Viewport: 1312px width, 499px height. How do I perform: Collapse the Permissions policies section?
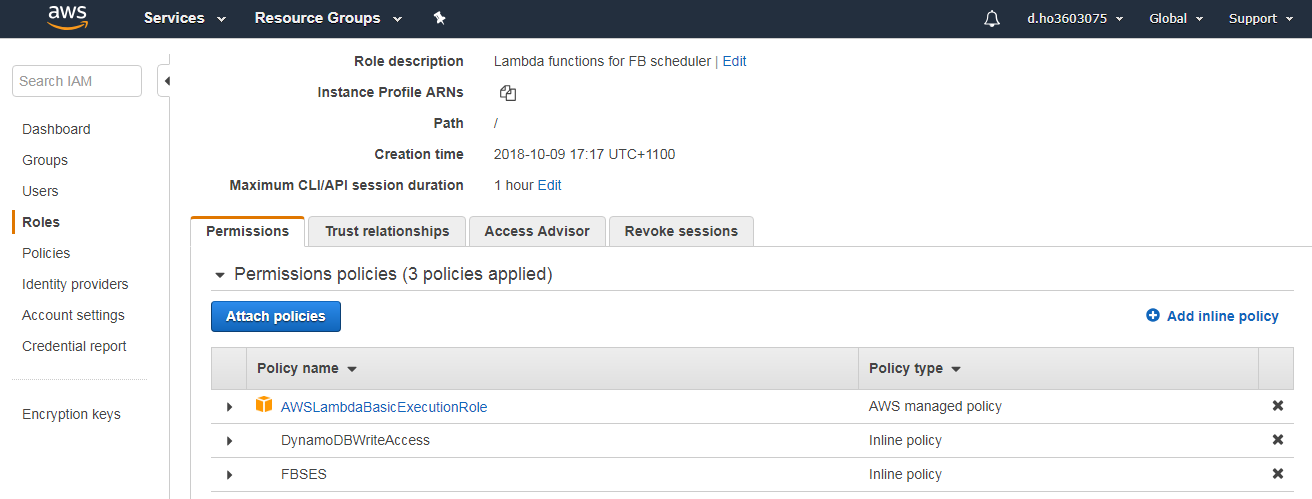coord(220,275)
